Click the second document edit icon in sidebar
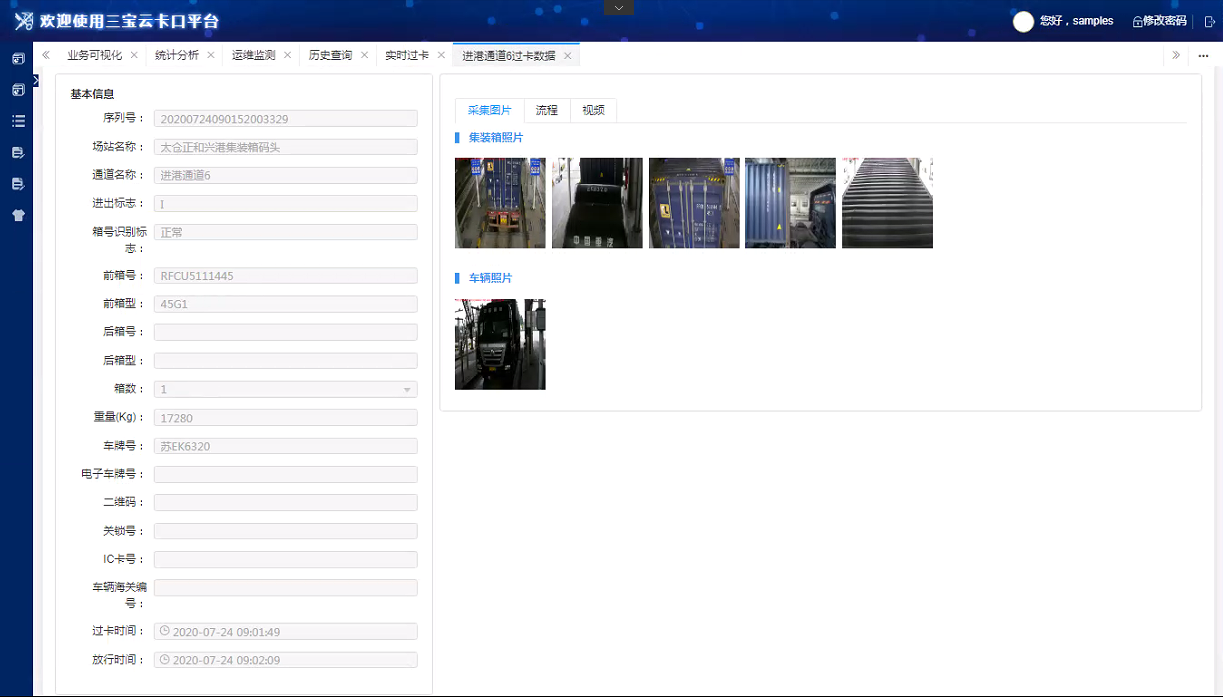This screenshot has height=697, width=1223. click(17, 183)
